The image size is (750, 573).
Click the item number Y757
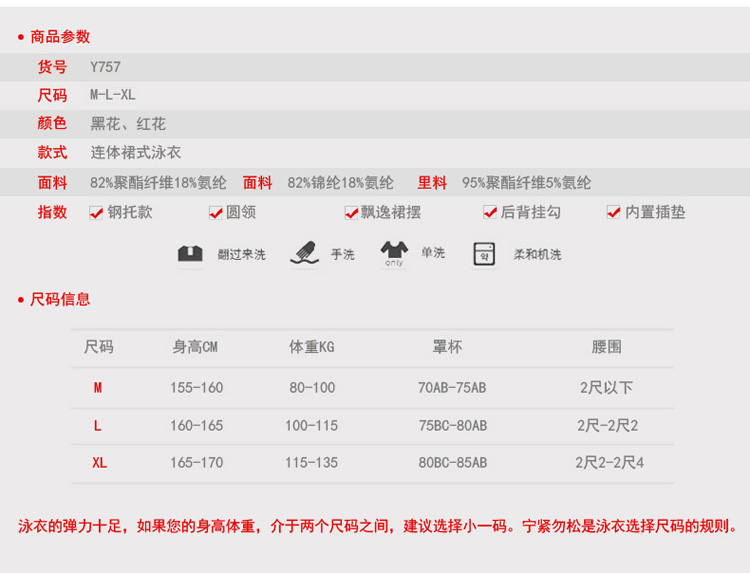(x=105, y=67)
